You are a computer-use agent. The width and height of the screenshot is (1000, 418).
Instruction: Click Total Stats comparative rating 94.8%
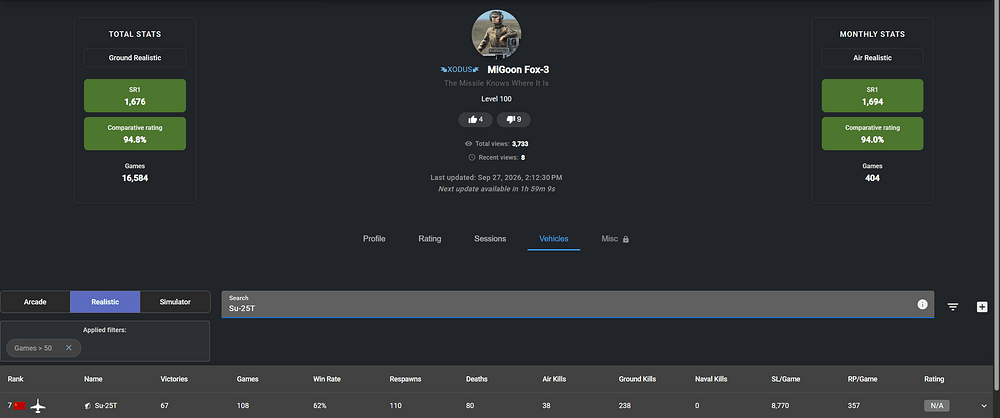coord(135,133)
